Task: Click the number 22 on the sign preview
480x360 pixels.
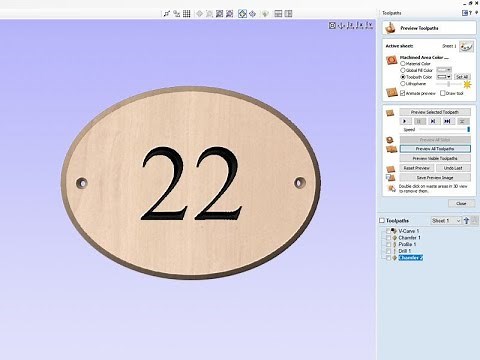Action: tap(191, 183)
